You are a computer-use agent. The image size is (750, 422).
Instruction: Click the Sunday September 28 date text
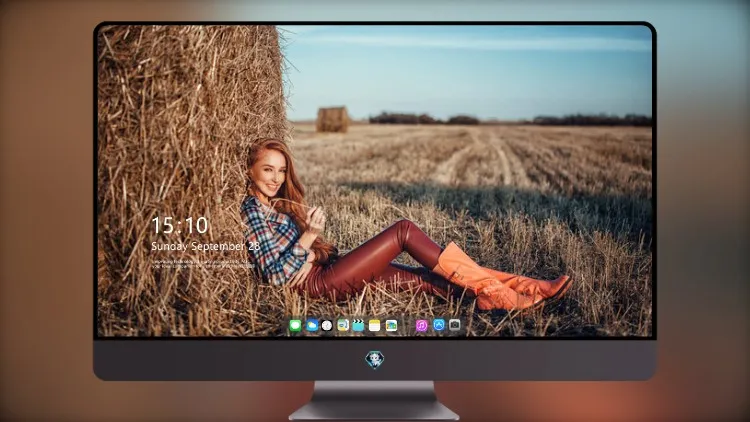(205, 246)
